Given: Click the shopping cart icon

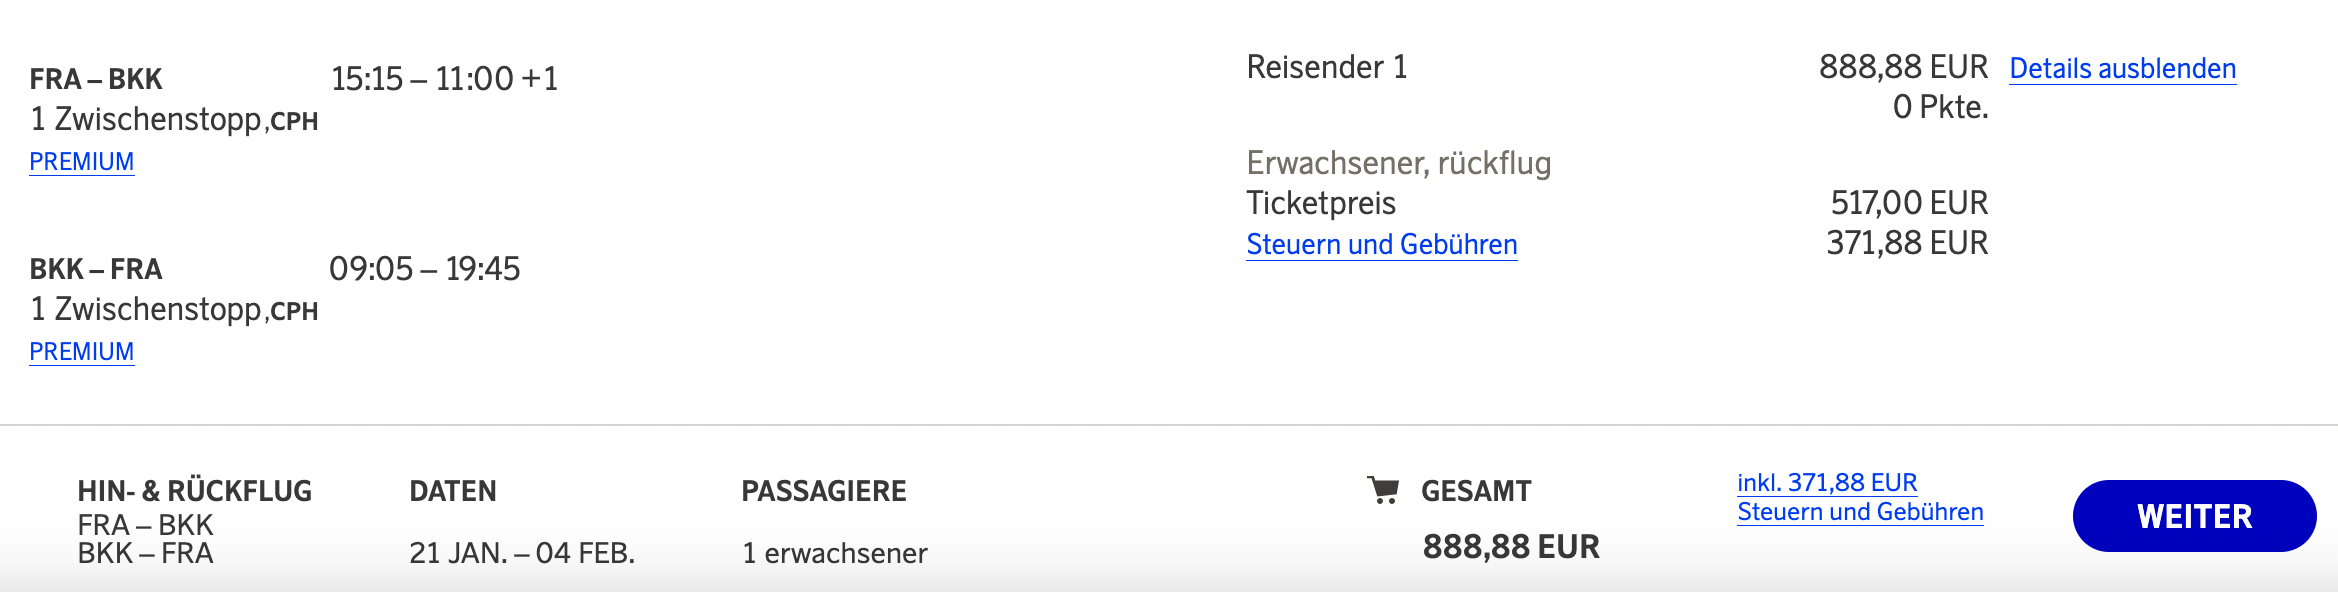Looking at the screenshot, I should (1383, 490).
